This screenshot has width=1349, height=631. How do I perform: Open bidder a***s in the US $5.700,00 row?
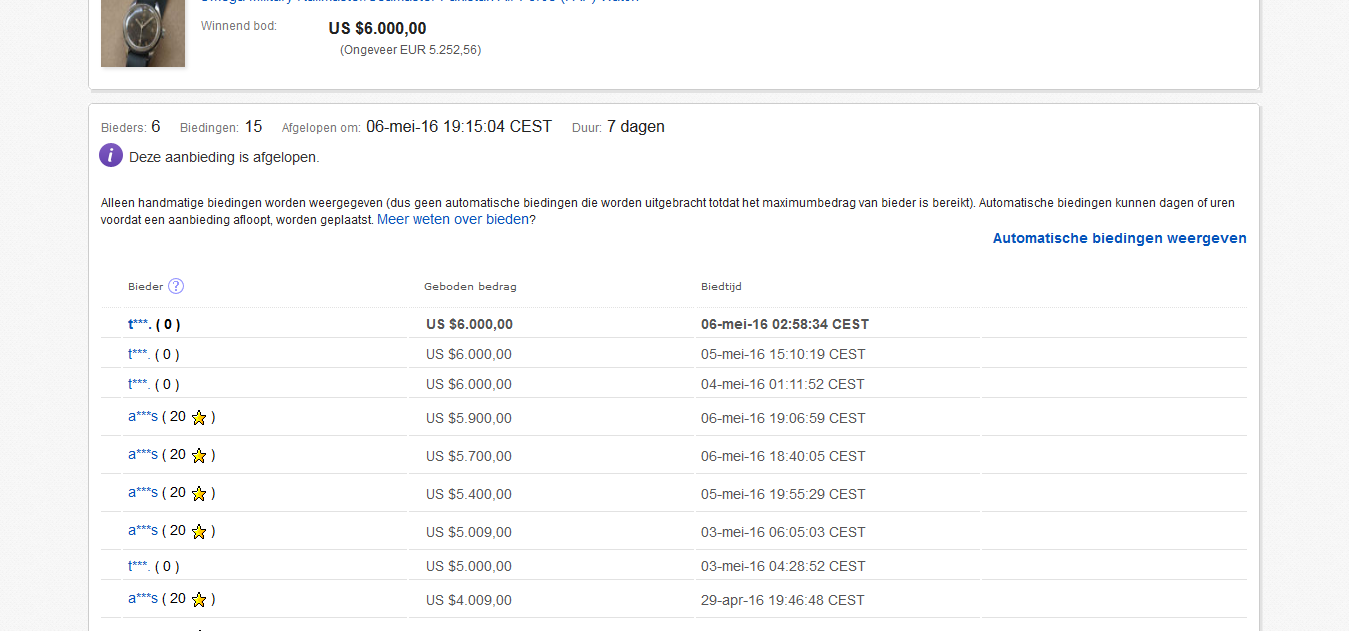[x=143, y=454]
